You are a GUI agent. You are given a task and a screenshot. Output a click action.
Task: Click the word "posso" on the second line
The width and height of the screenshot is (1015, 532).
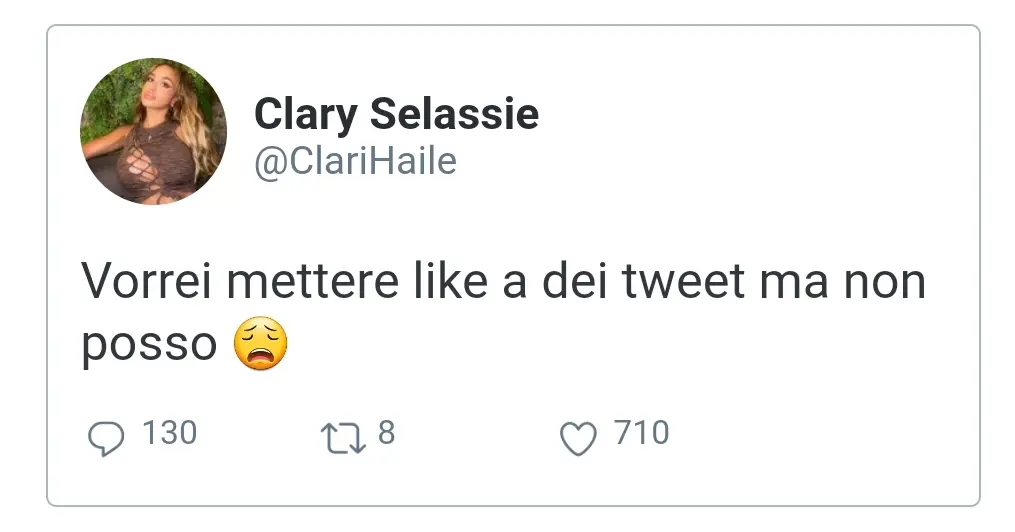coord(149,345)
